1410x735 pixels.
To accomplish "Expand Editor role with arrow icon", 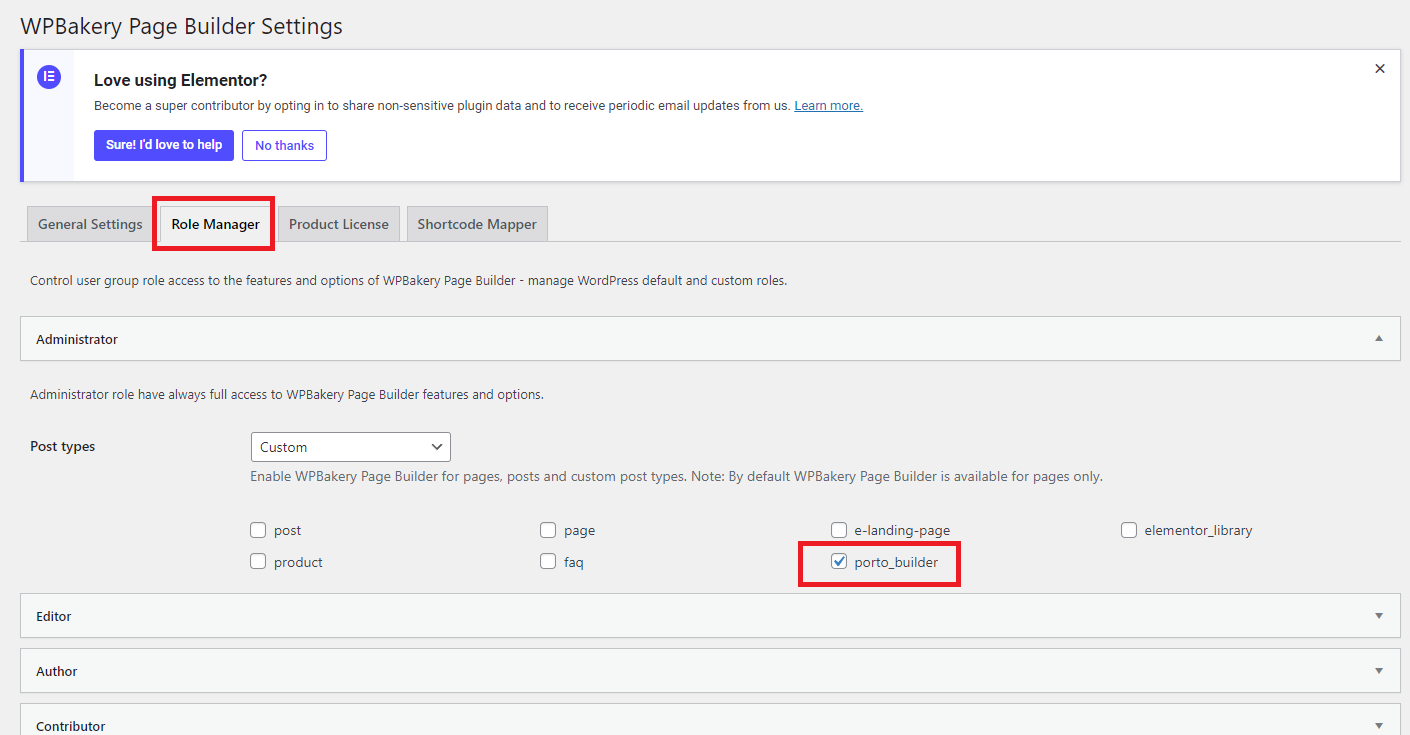I will click(1379, 616).
